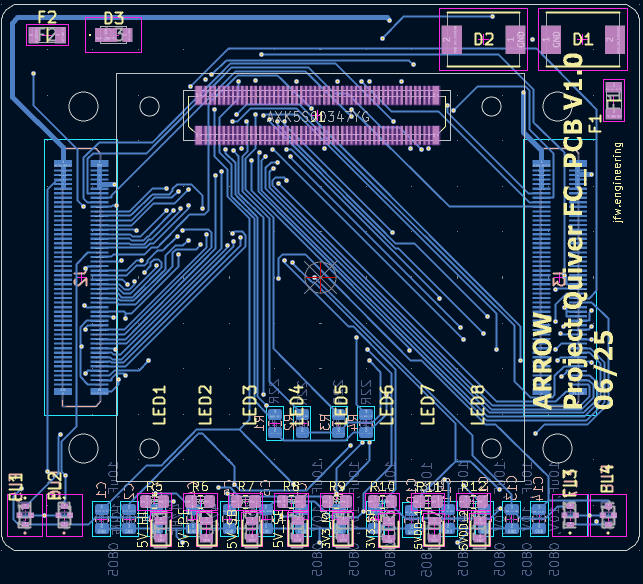This screenshot has width=643, height=584.
Task: Click the LED2 silkscreen label
Action: click(205, 405)
